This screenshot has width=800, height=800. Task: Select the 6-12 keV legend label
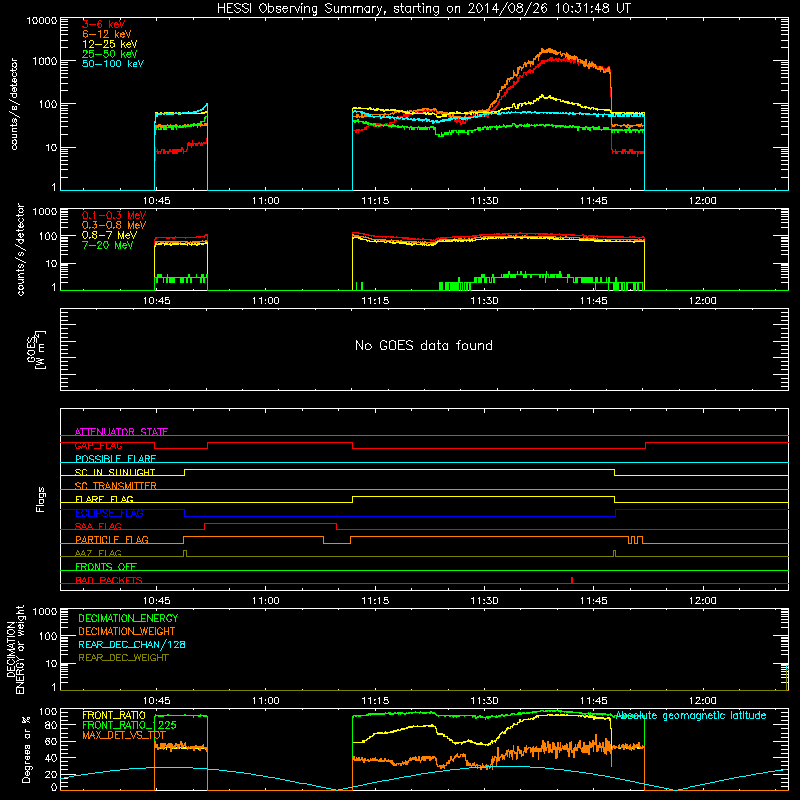point(107,34)
